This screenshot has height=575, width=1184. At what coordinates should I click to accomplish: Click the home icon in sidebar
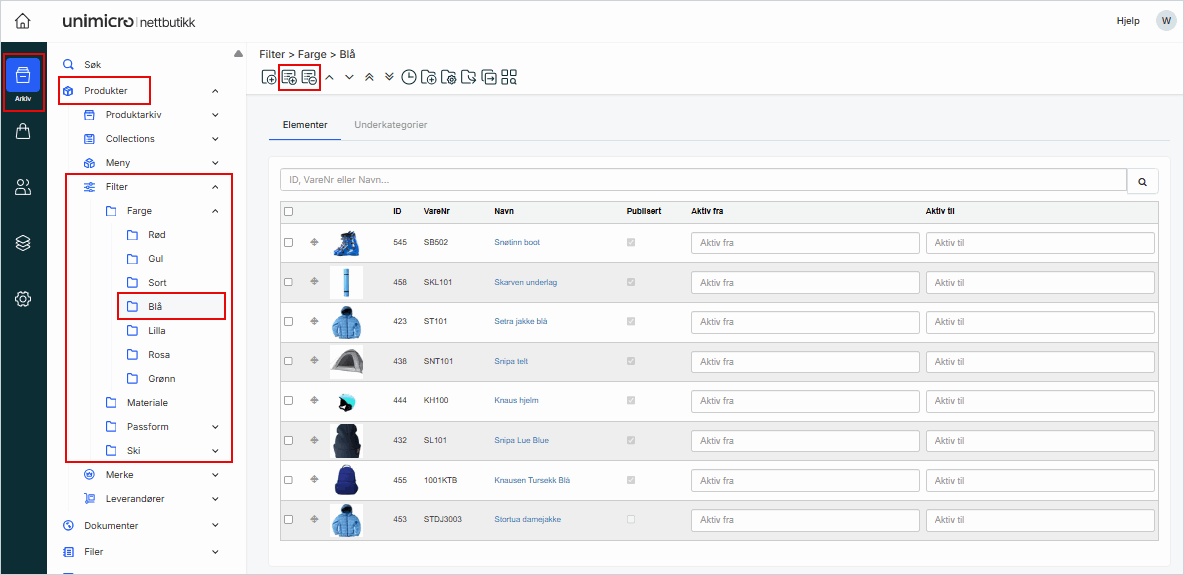point(22,21)
